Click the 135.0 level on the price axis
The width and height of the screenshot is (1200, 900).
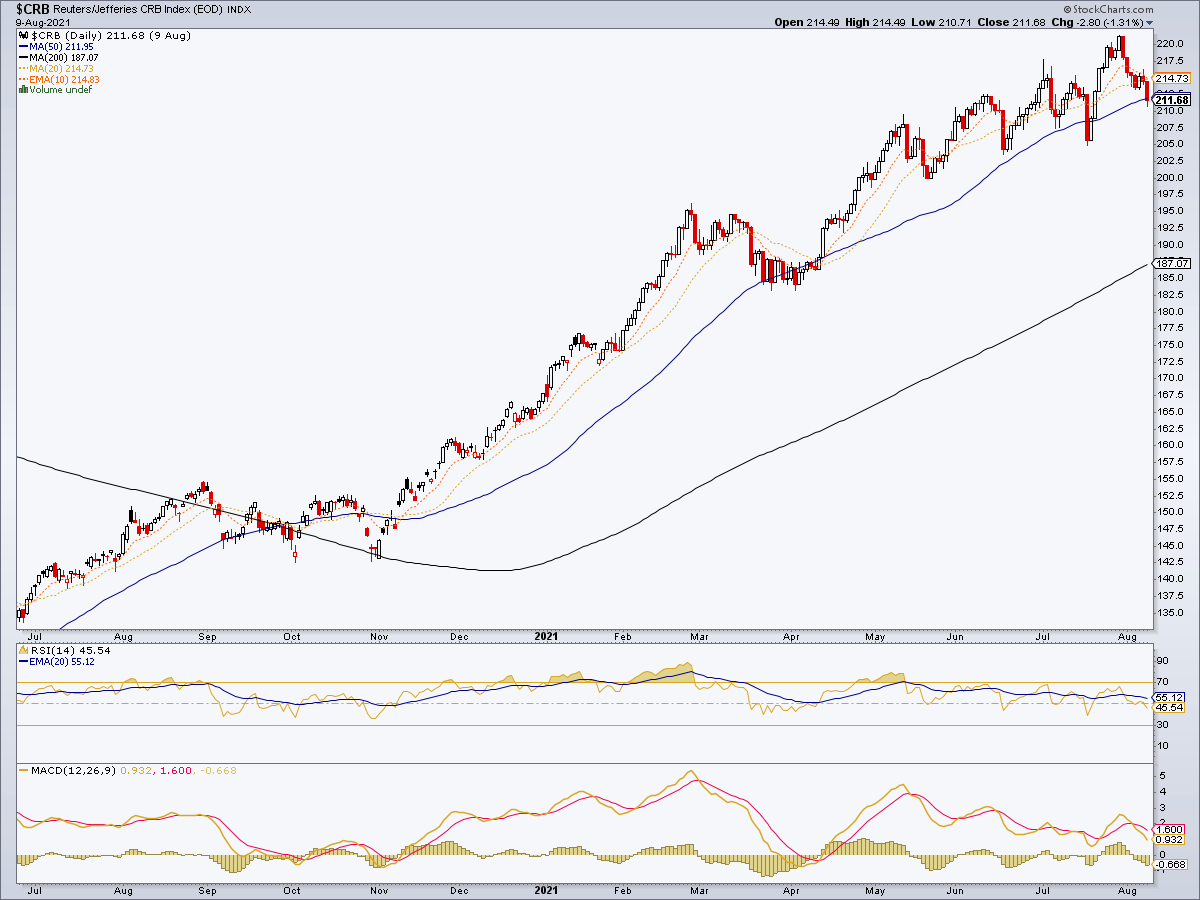[1170, 612]
